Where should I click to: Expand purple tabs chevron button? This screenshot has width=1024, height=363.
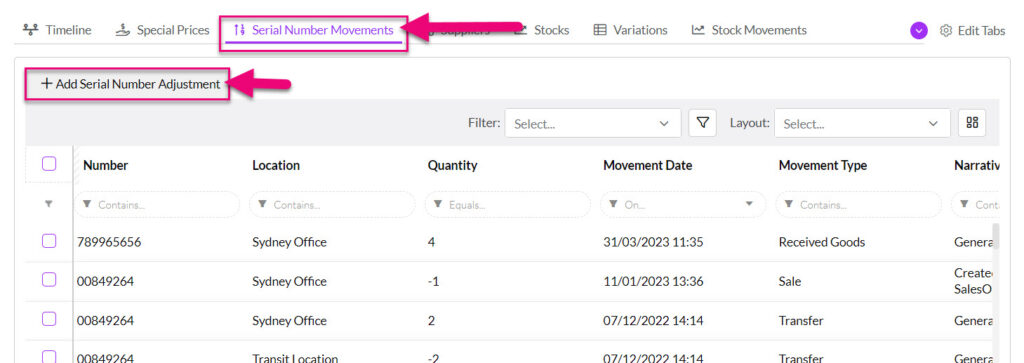point(919,31)
